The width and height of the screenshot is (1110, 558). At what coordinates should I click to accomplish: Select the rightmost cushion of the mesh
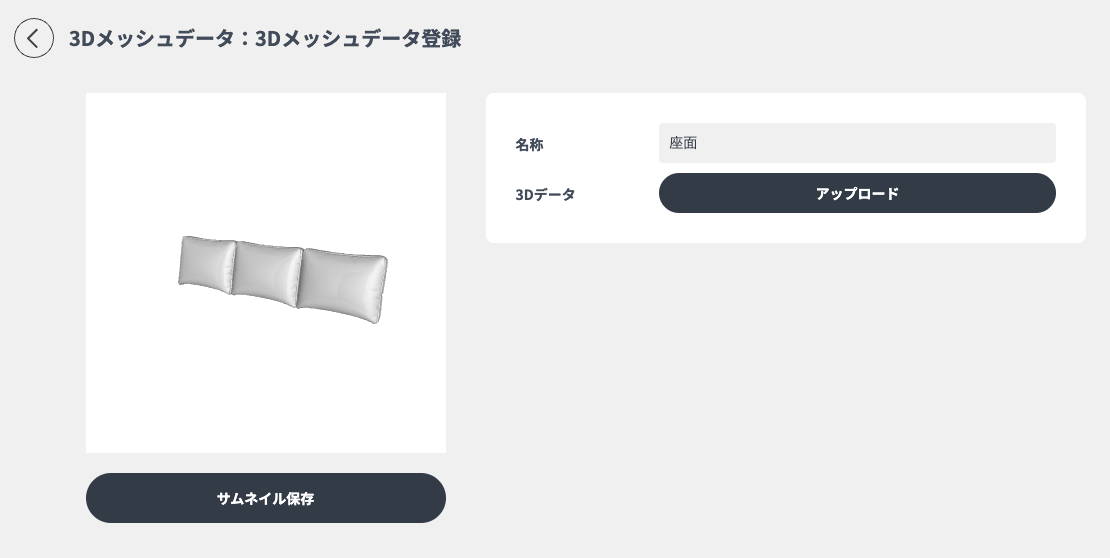343,285
